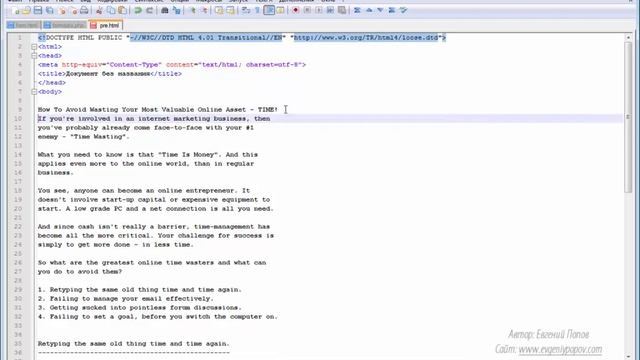Click the Close All toolbar icon

pyautogui.click(x=73, y=10)
